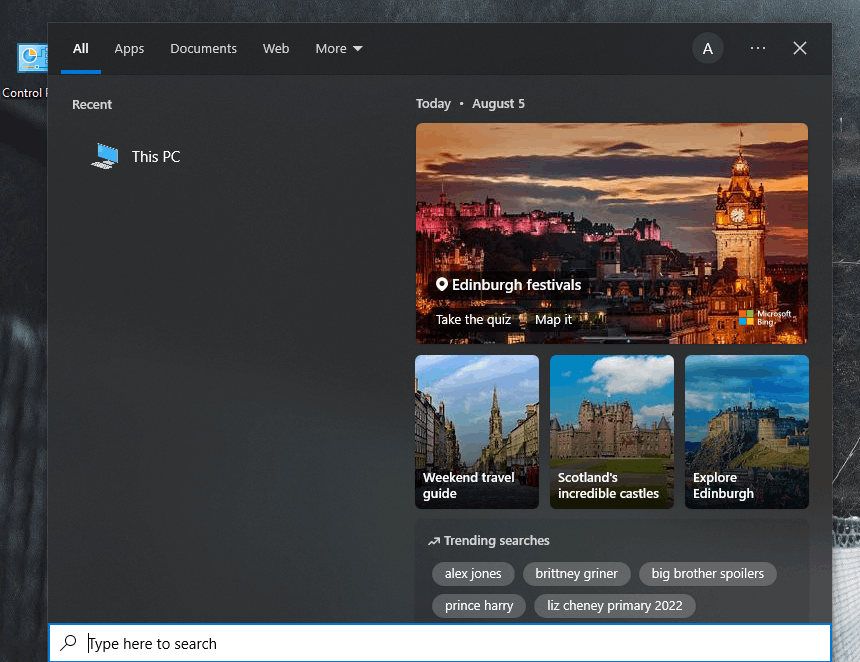Image resolution: width=860 pixels, height=662 pixels.
Task: Click the account avatar labeled A
Action: click(708, 48)
